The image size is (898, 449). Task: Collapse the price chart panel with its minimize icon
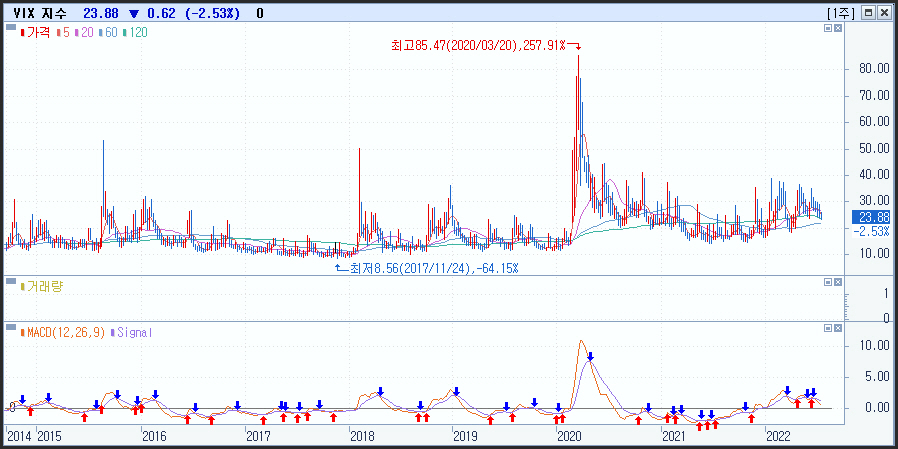coord(828,27)
